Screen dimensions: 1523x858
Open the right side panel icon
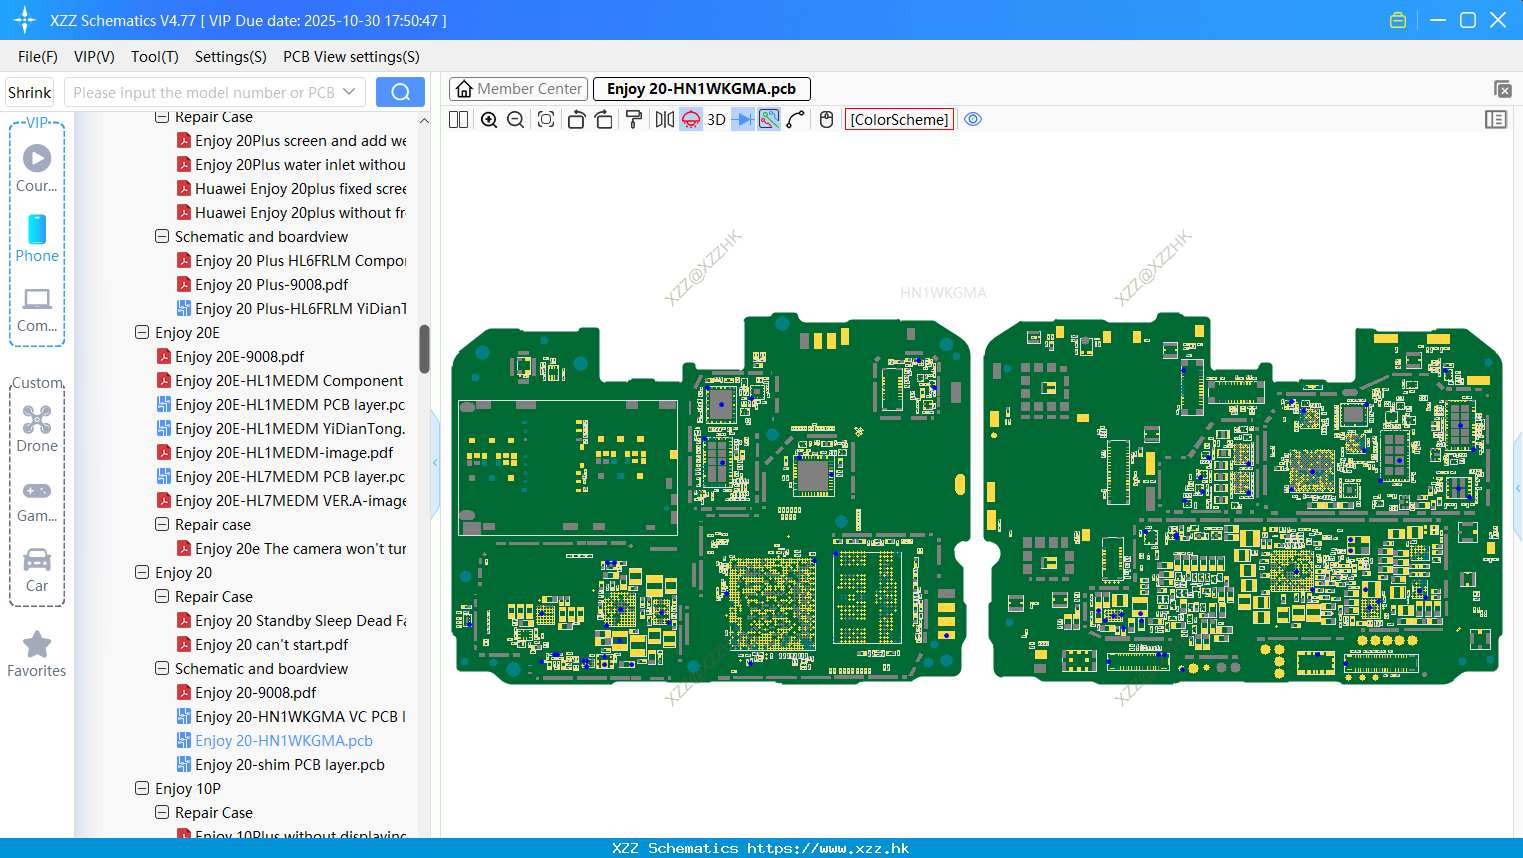[x=1496, y=120]
